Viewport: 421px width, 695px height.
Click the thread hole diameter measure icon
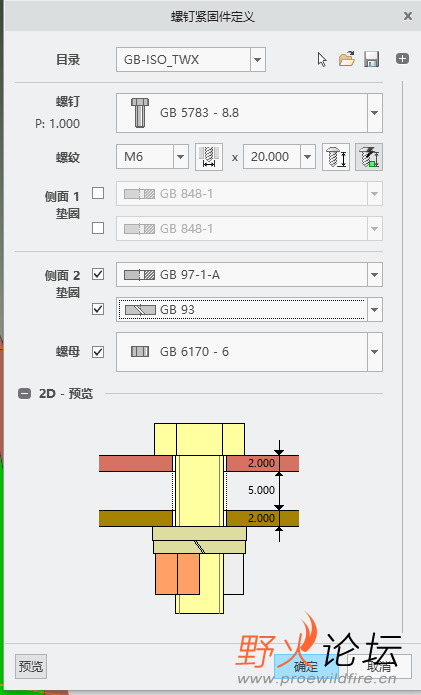click(209, 157)
